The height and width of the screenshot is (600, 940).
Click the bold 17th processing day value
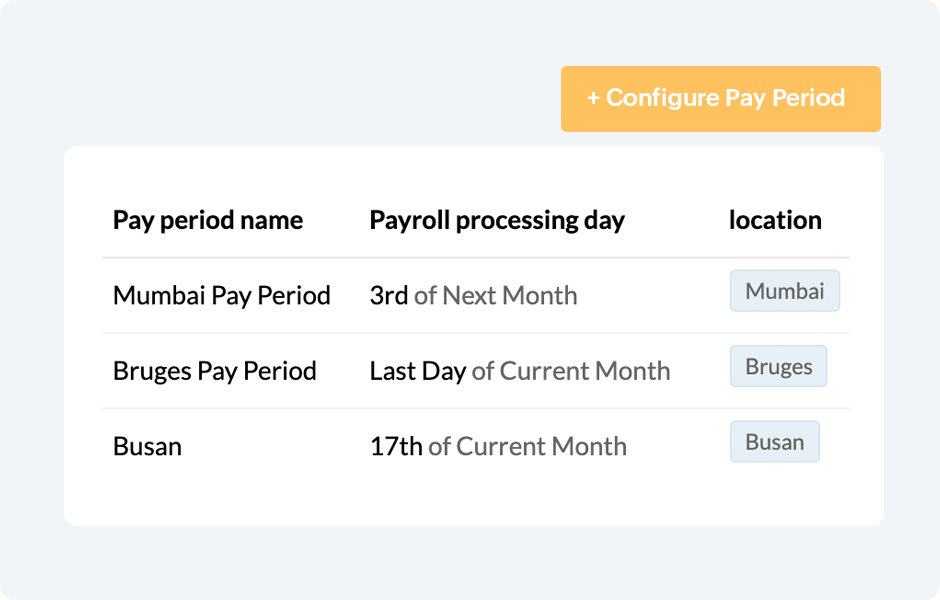(x=396, y=446)
